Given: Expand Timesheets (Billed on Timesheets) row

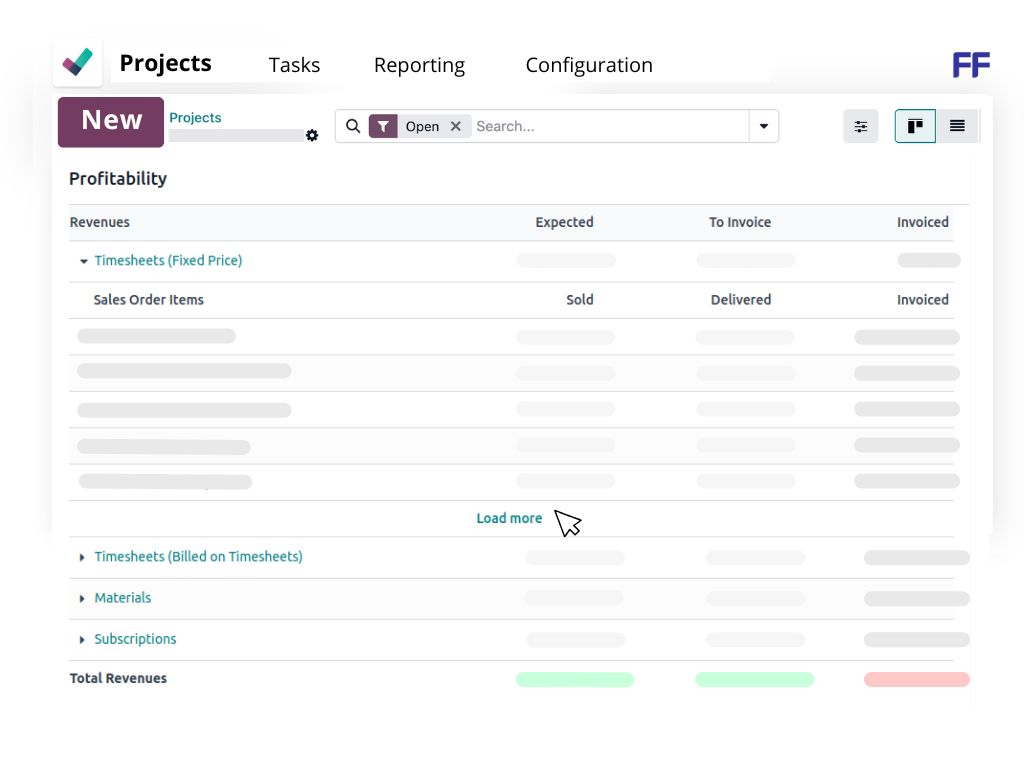Looking at the screenshot, I should point(83,557).
